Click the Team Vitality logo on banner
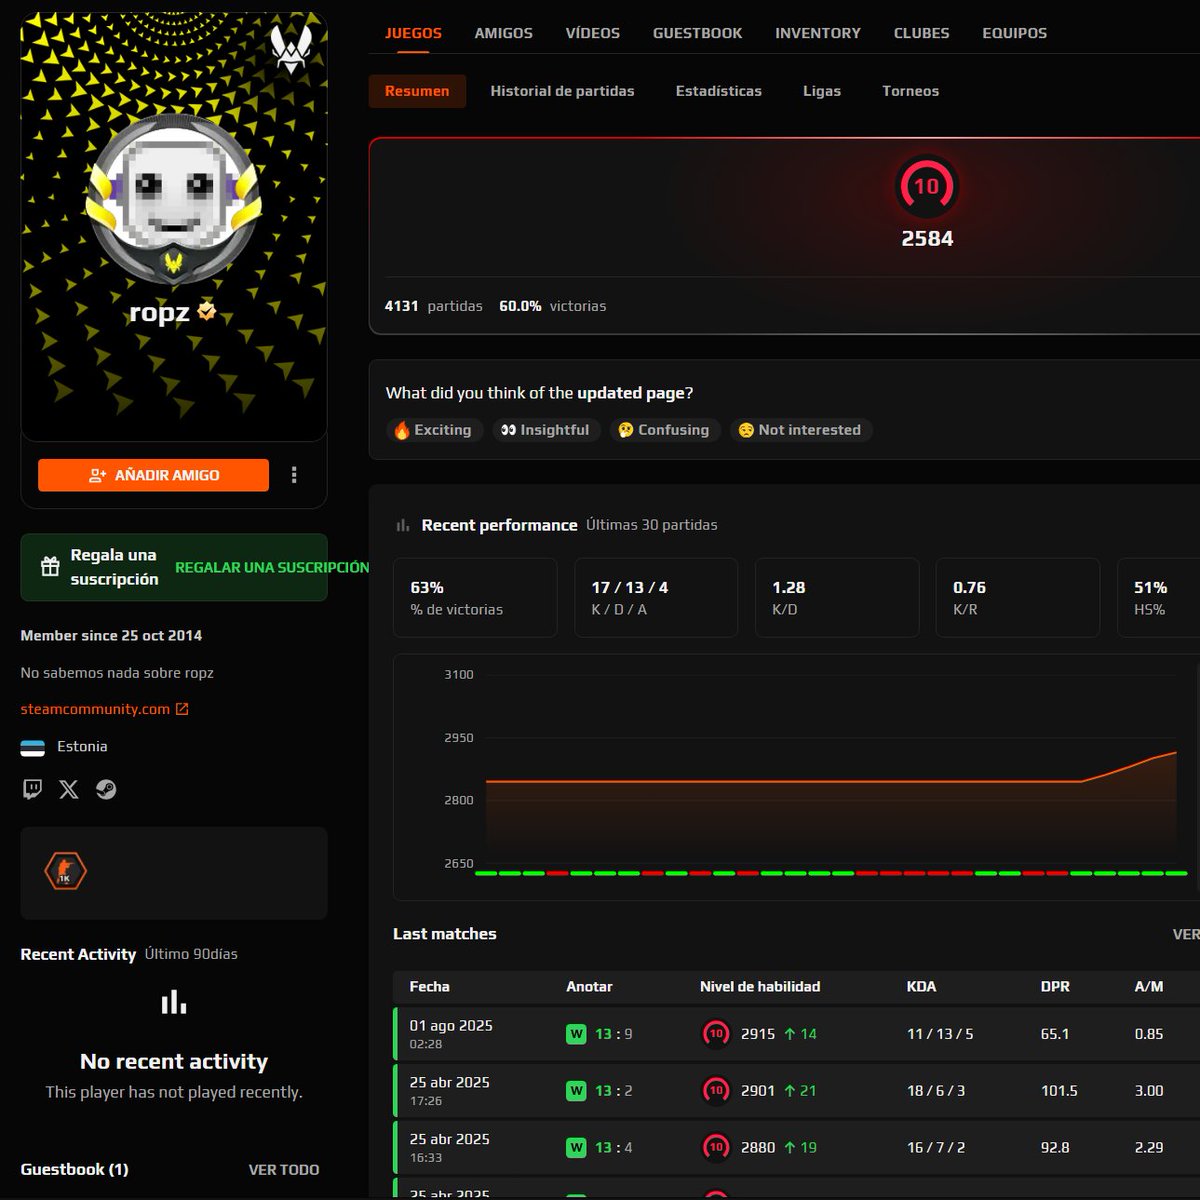 coord(290,49)
